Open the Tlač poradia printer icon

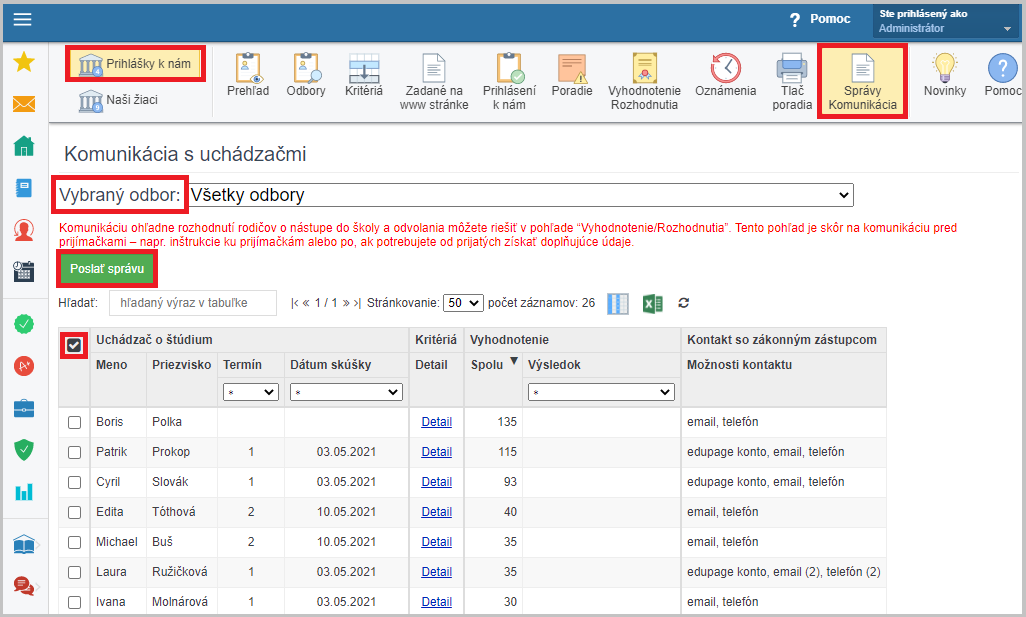click(792, 81)
